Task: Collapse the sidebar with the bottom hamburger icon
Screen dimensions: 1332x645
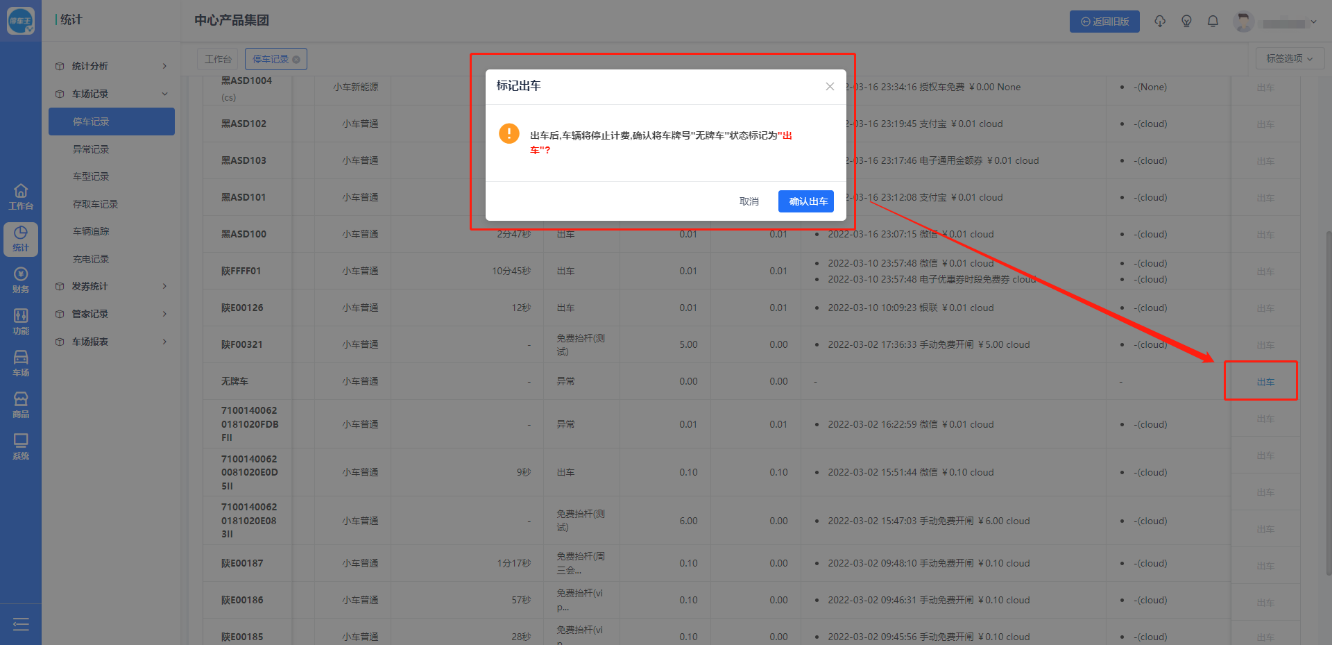Action: [21, 625]
